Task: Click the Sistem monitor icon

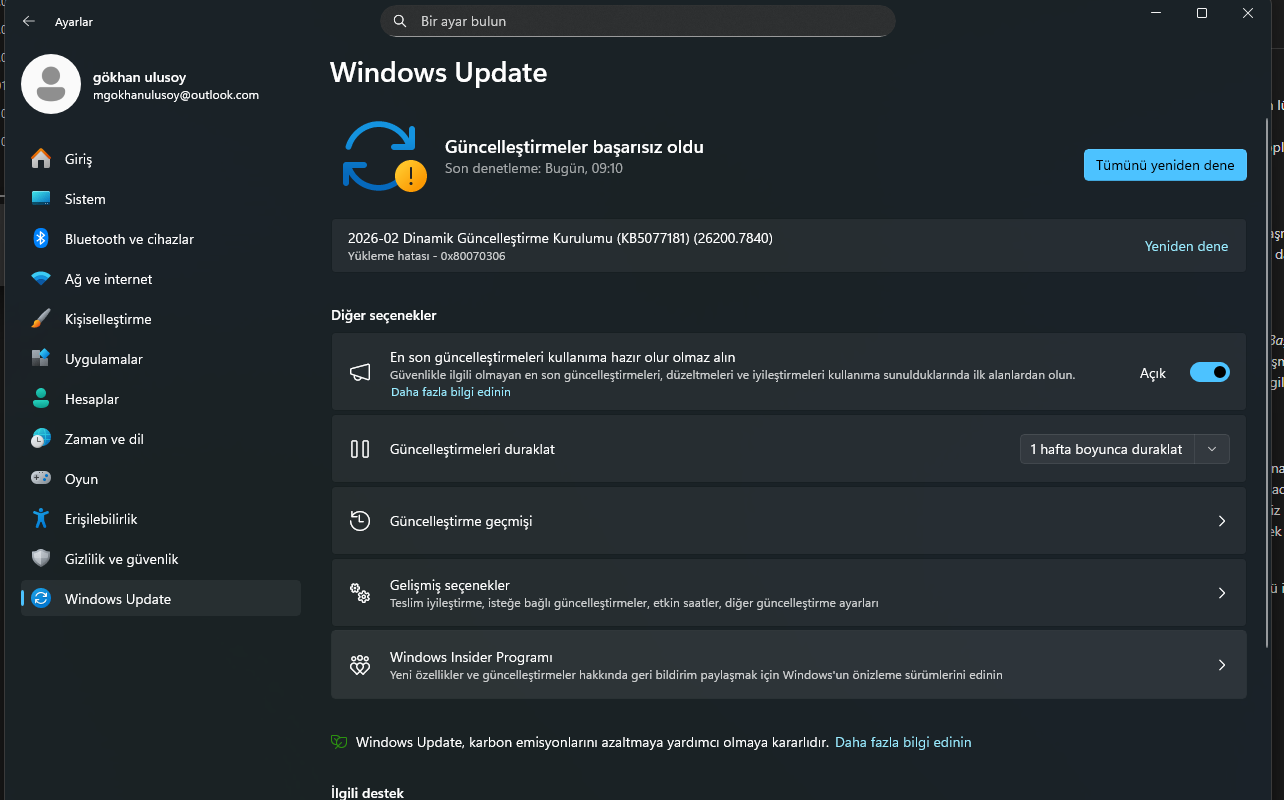Action: [x=41, y=199]
